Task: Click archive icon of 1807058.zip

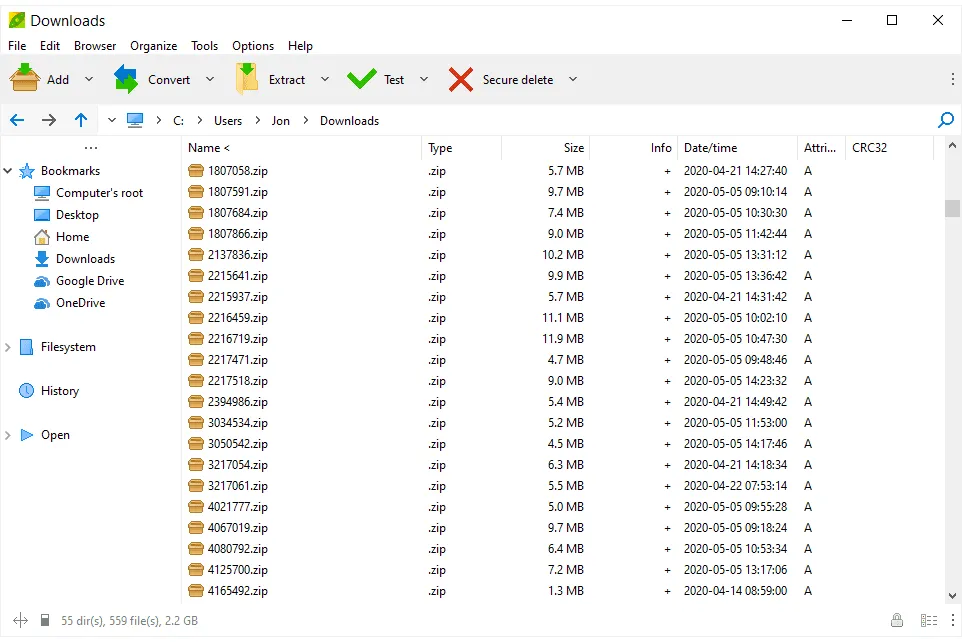Action: click(196, 171)
